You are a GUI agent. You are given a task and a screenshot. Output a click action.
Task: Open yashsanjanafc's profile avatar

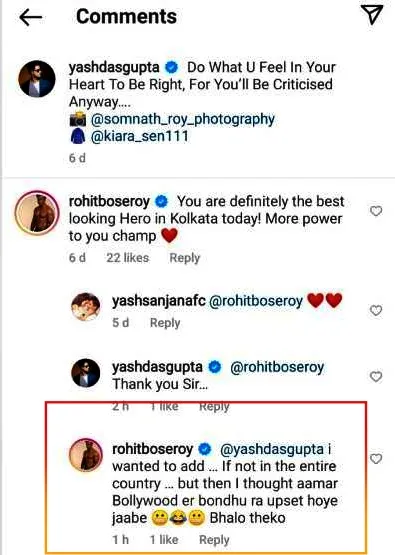86,307
